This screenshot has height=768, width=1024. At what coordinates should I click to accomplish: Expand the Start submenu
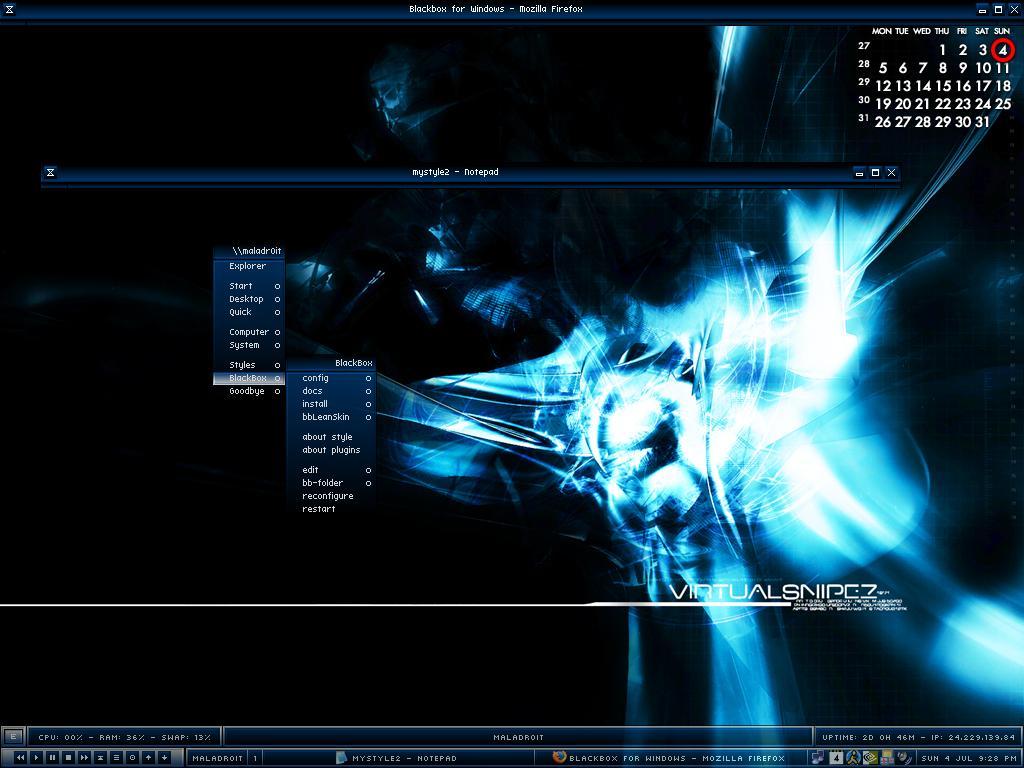tap(249, 286)
